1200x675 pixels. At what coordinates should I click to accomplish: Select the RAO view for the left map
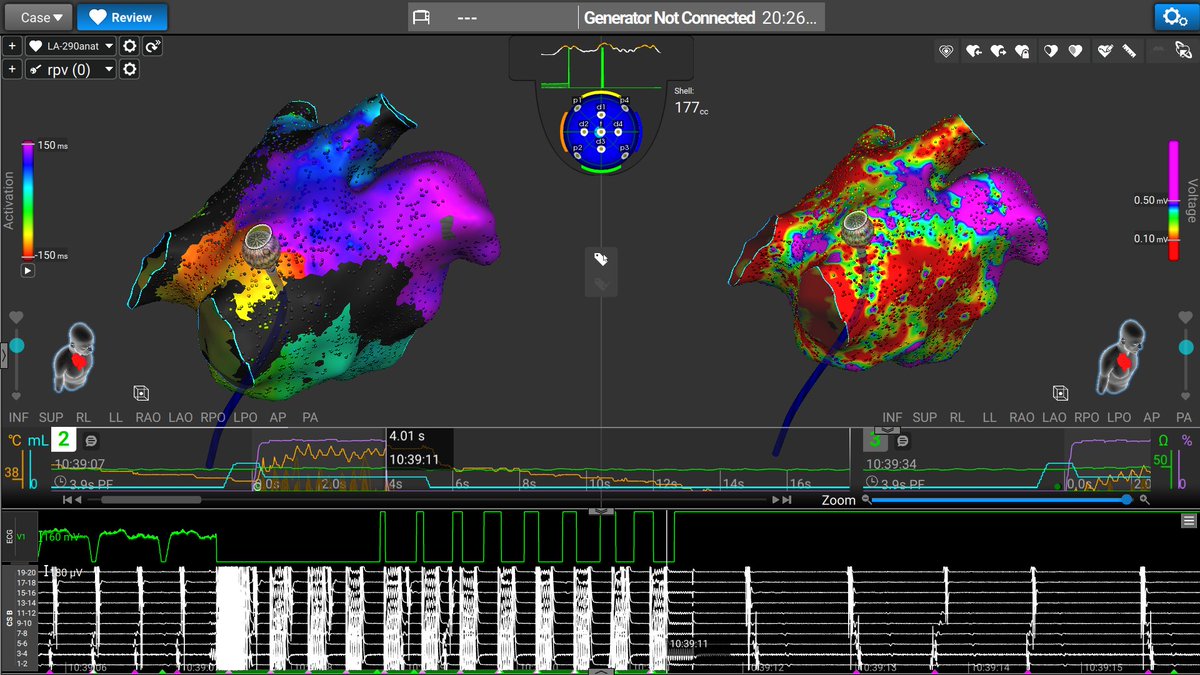point(147,417)
